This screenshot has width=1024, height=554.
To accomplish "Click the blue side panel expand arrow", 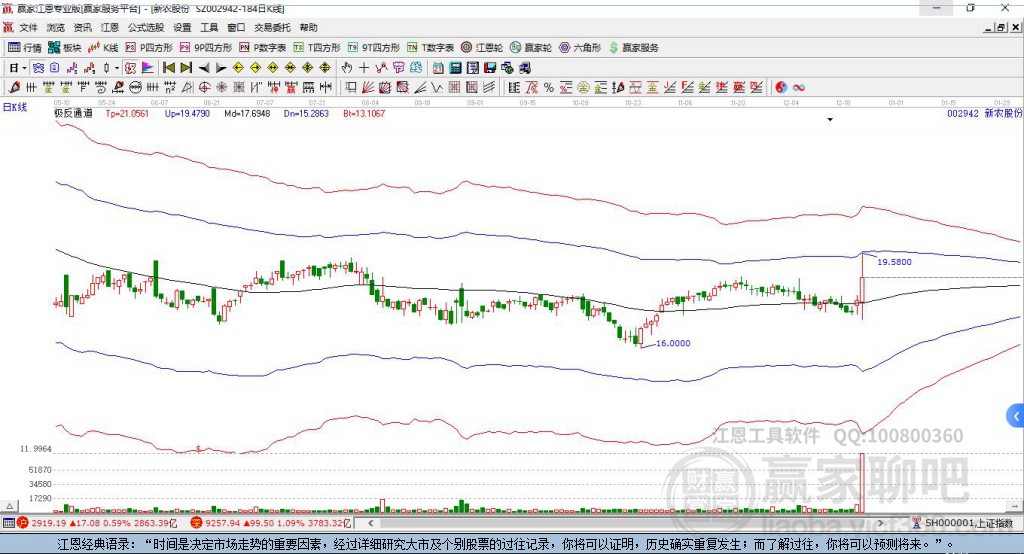I will tap(1016, 416).
